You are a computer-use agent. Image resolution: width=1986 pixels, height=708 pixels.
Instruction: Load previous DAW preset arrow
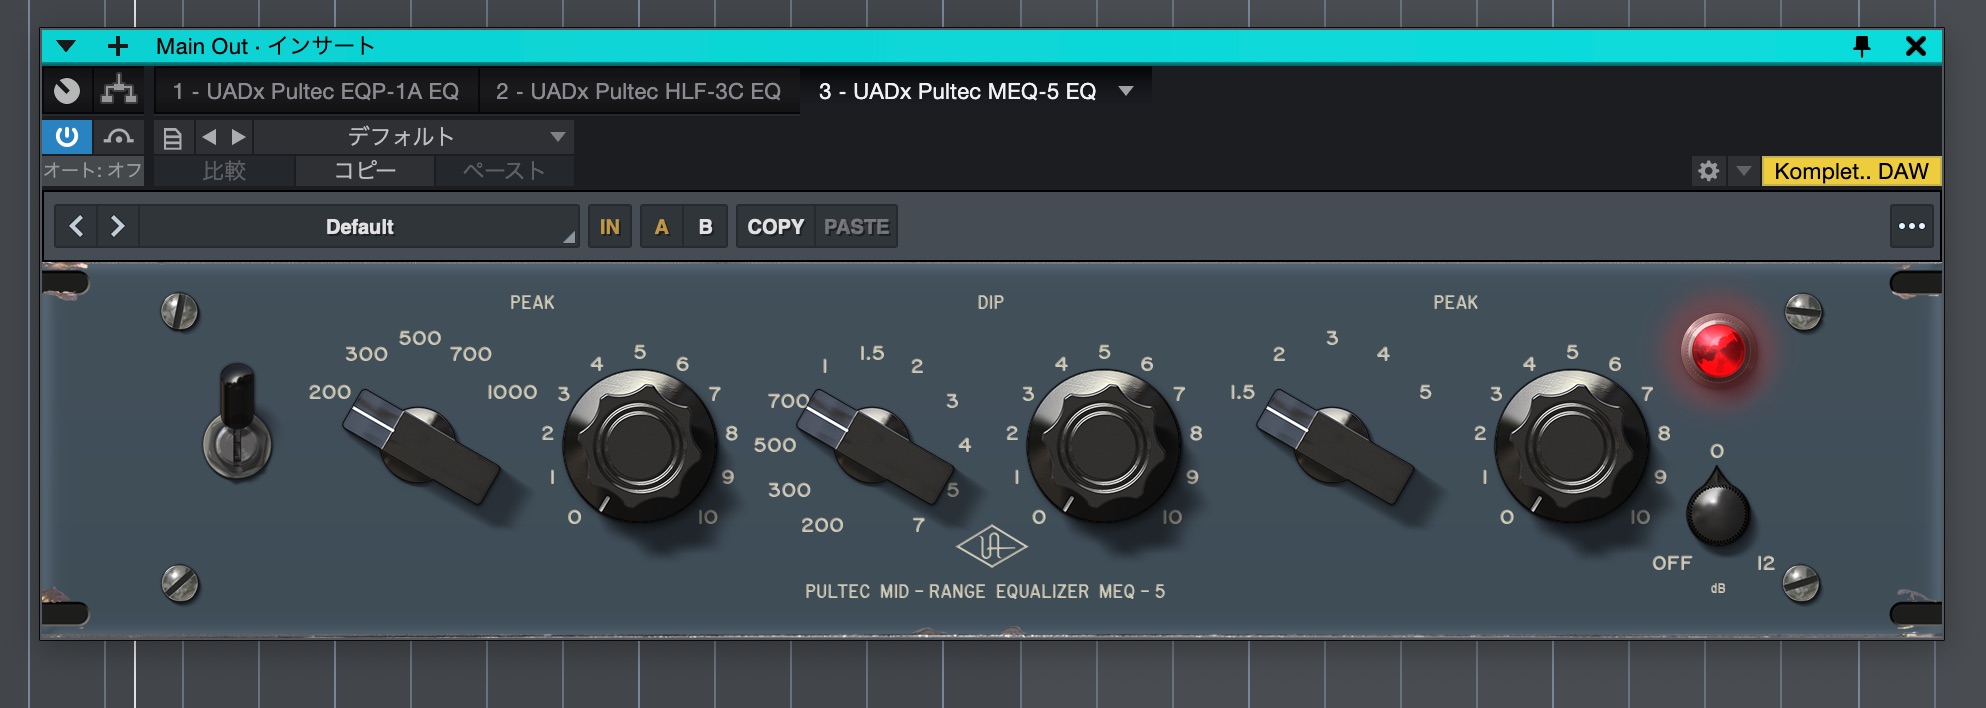209,137
